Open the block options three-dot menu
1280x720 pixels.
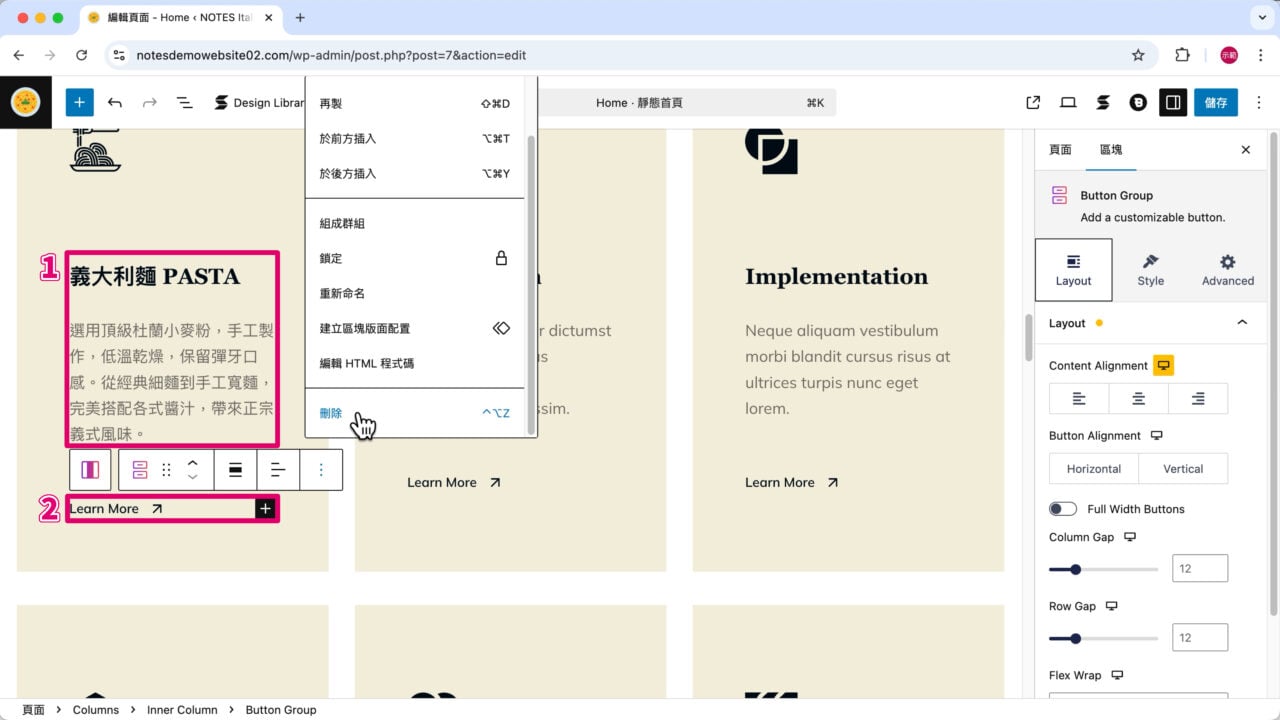321,469
